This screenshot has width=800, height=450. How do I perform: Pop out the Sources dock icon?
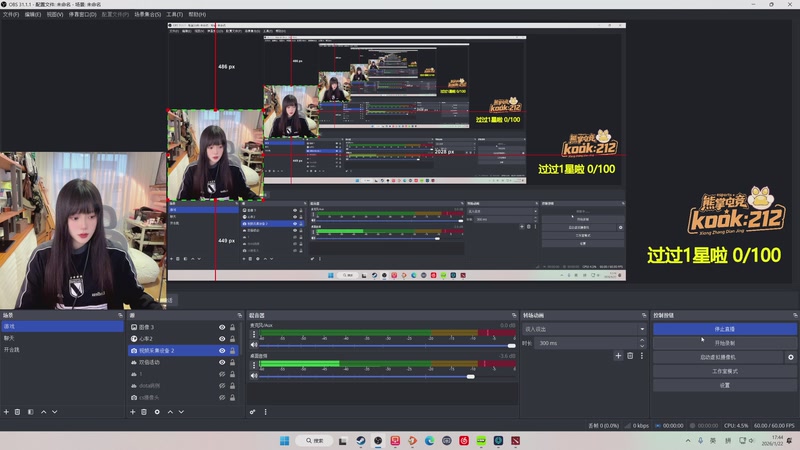pyautogui.click(x=240, y=315)
